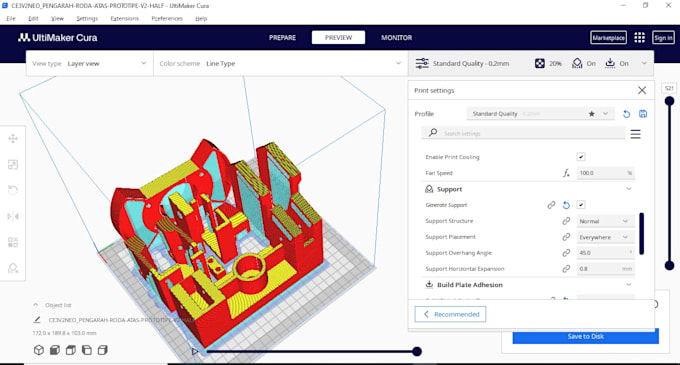Open the Preferences menu
Viewport: 680px width, 365px height.
coord(167,19)
